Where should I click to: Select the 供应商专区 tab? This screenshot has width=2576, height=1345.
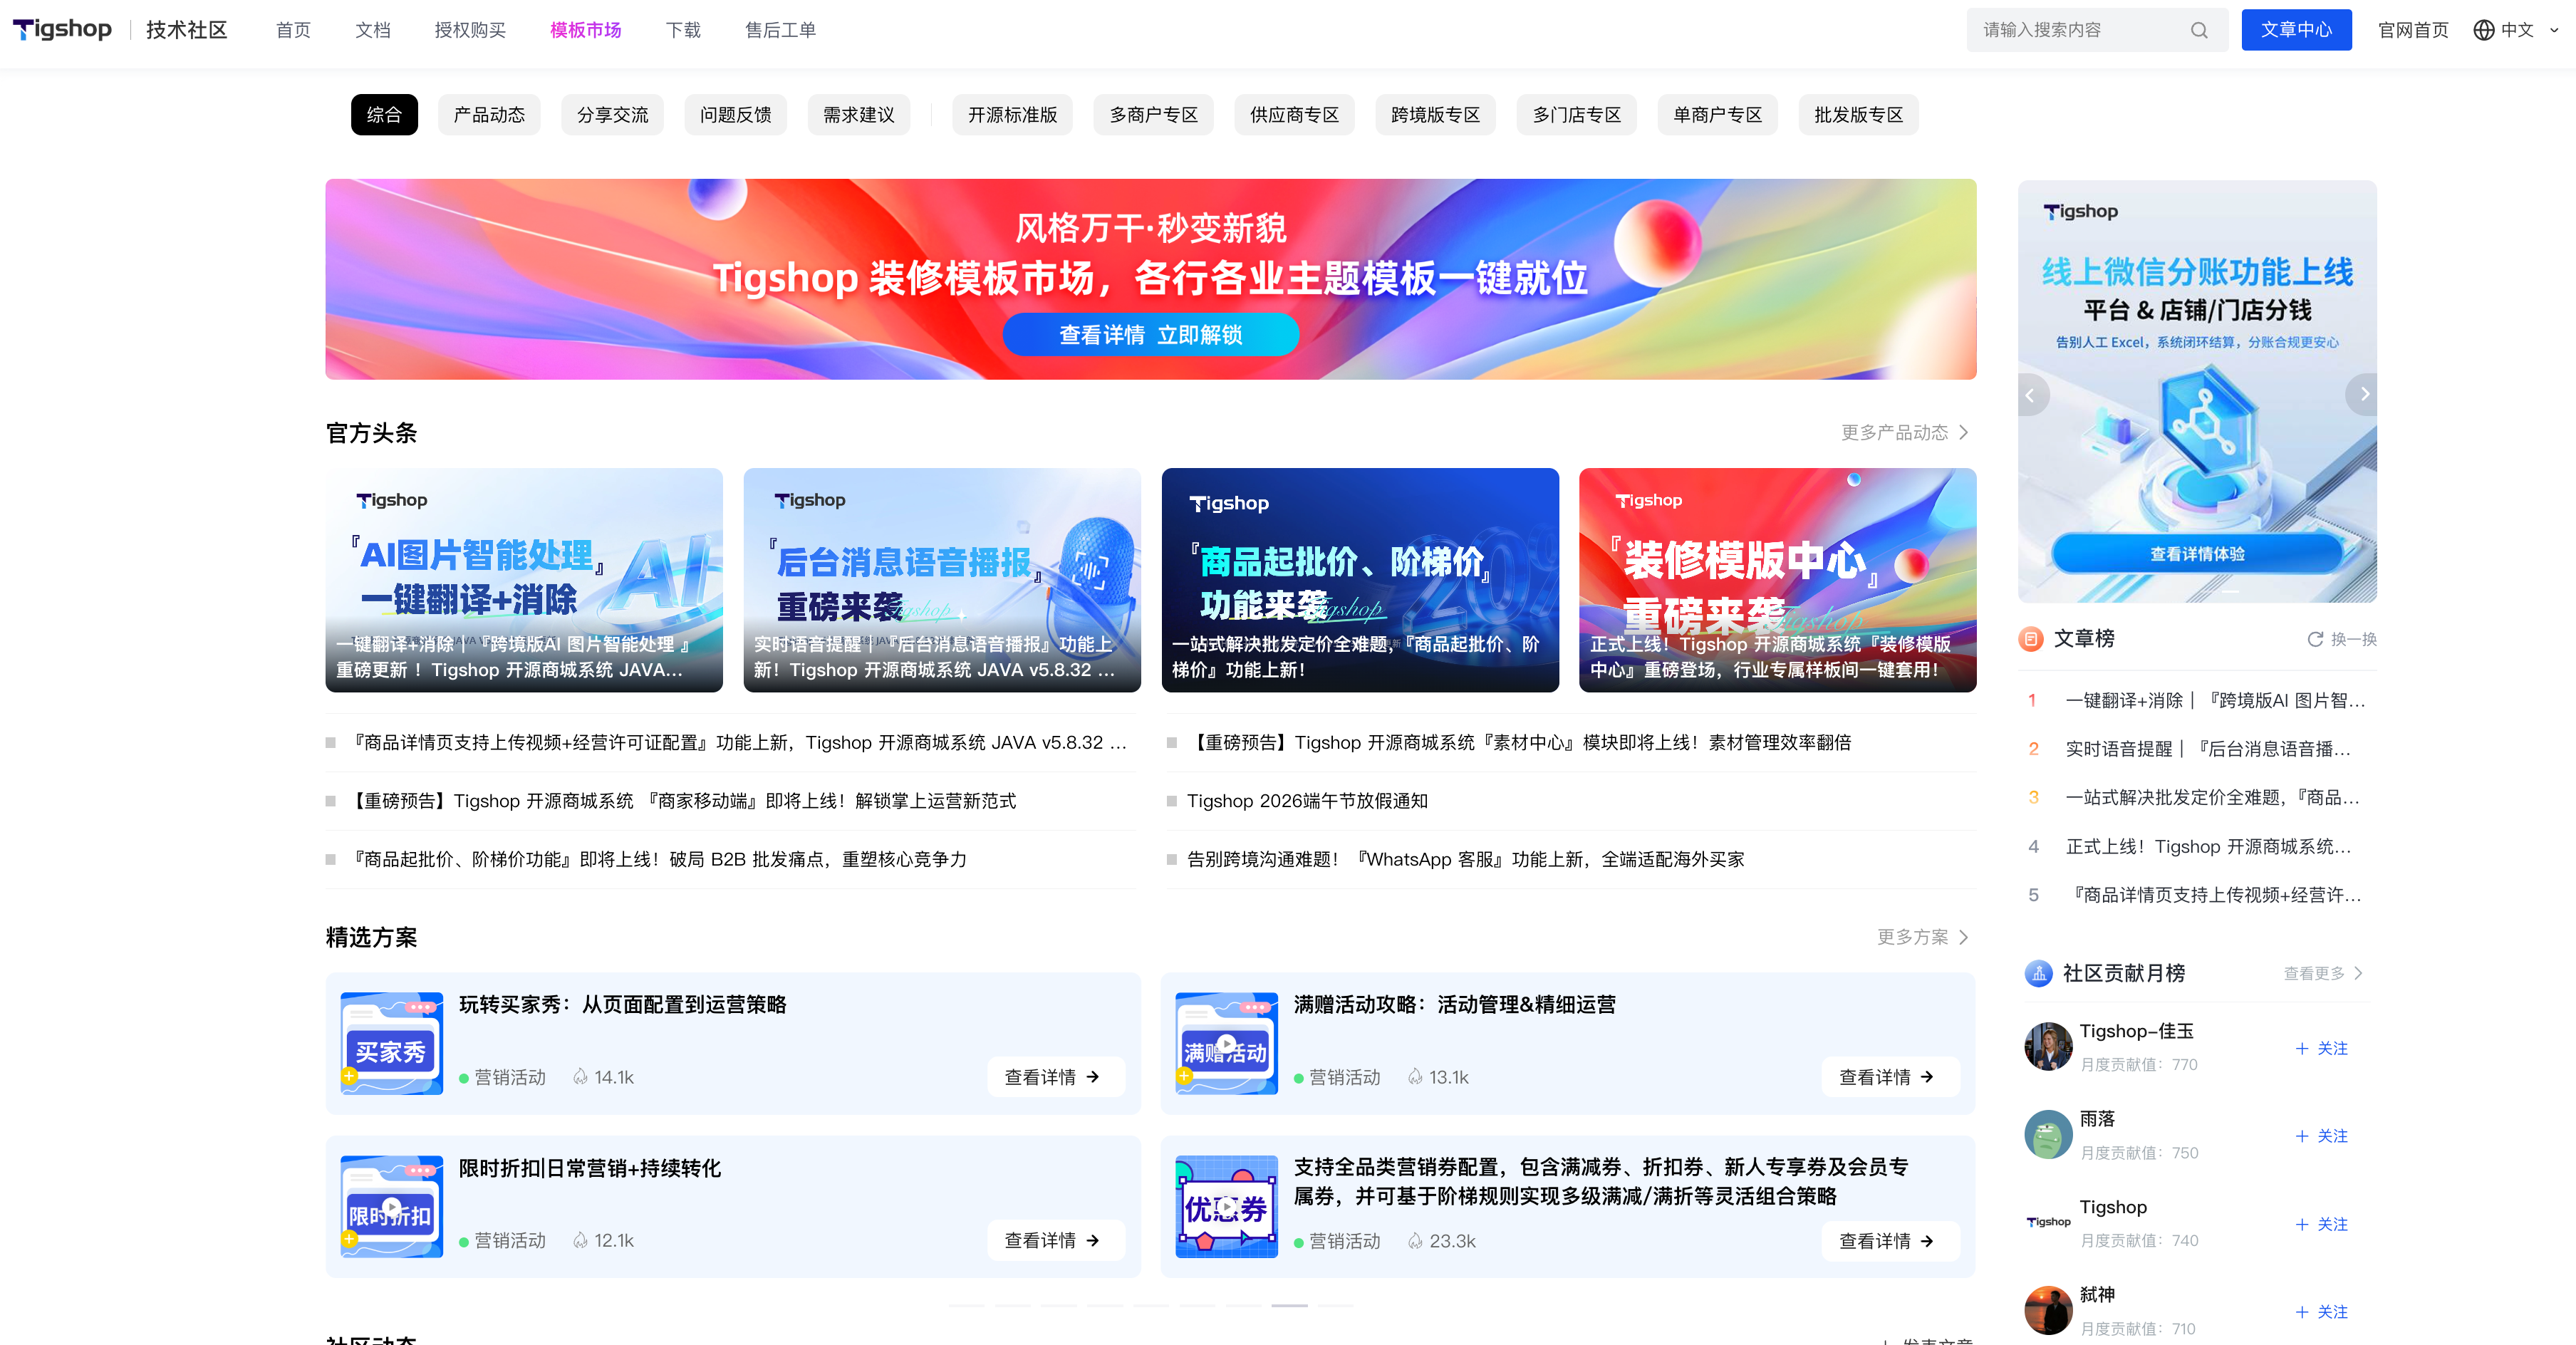1294,115
